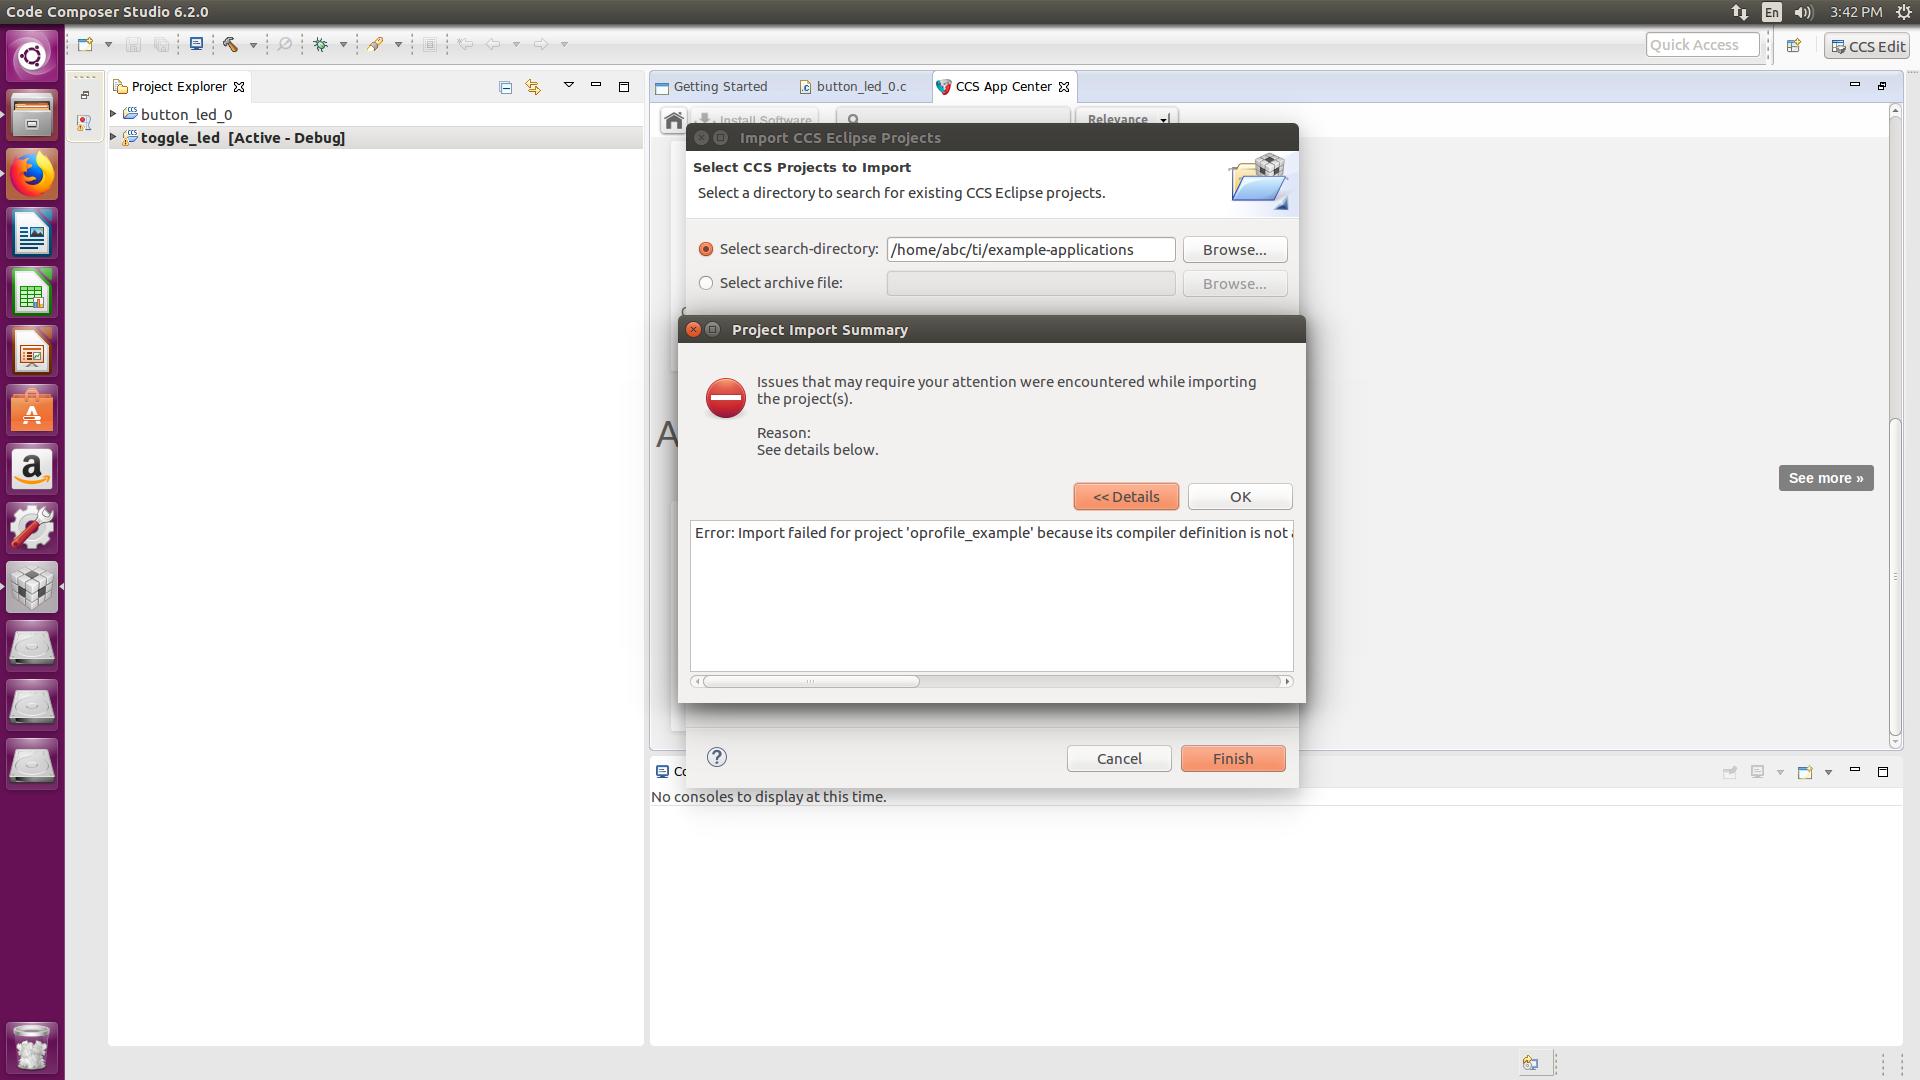
Task: Click the Pin Console icon
Action: click(x=1730, y=772)
